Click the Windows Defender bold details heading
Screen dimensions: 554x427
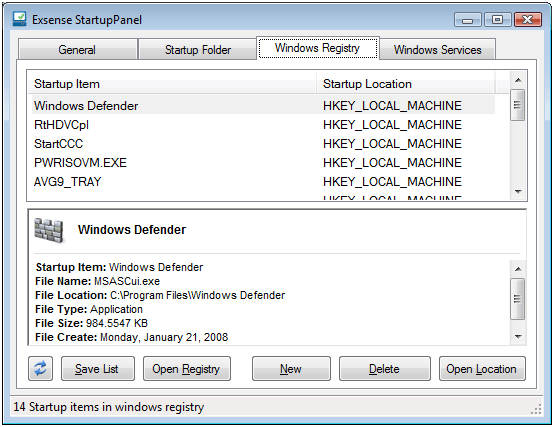132,230
